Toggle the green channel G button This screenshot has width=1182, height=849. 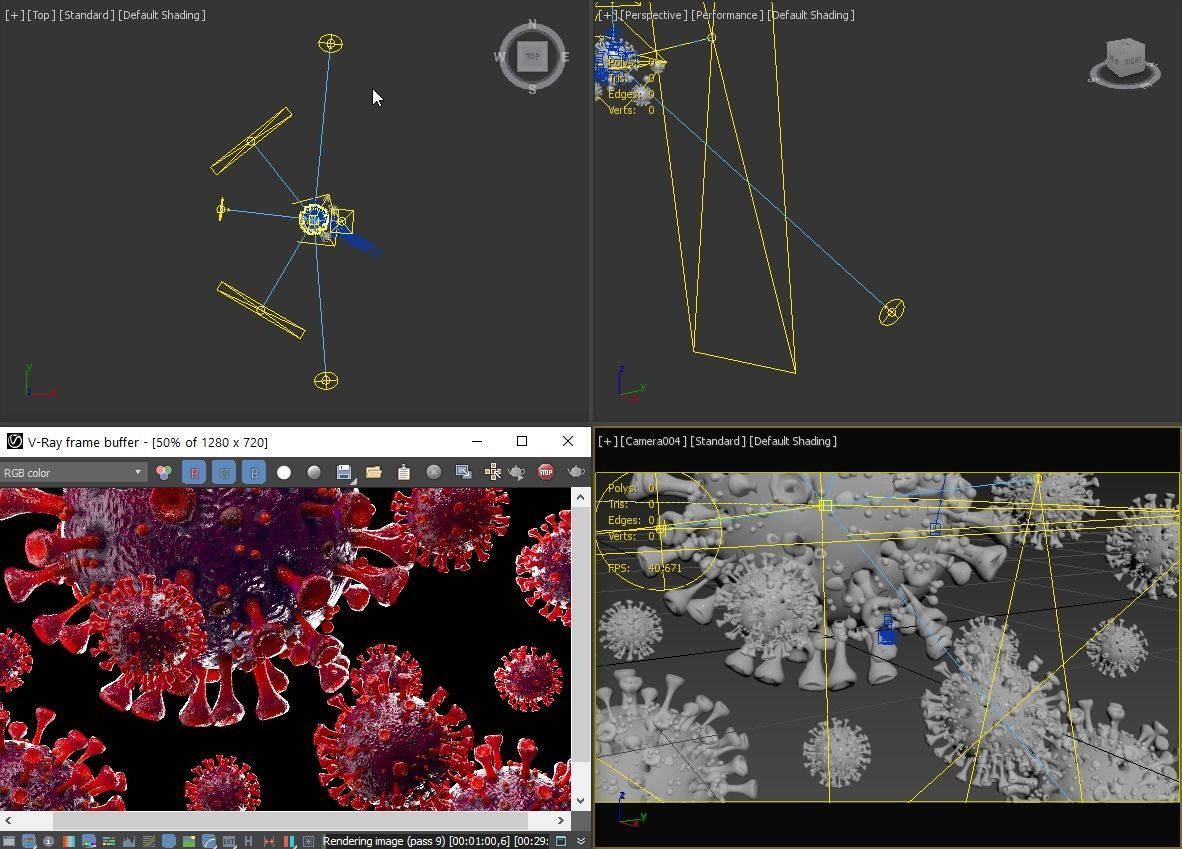[x=224, y=473]
